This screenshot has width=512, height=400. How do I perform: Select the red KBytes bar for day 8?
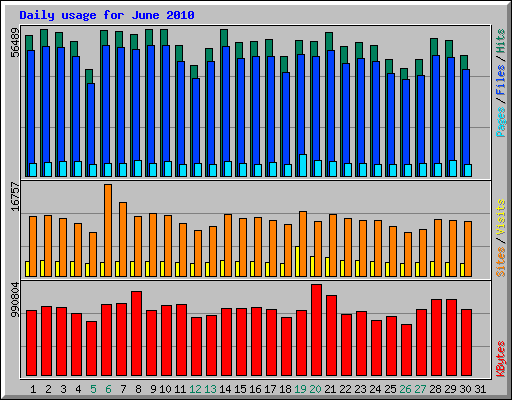point(136,333)
